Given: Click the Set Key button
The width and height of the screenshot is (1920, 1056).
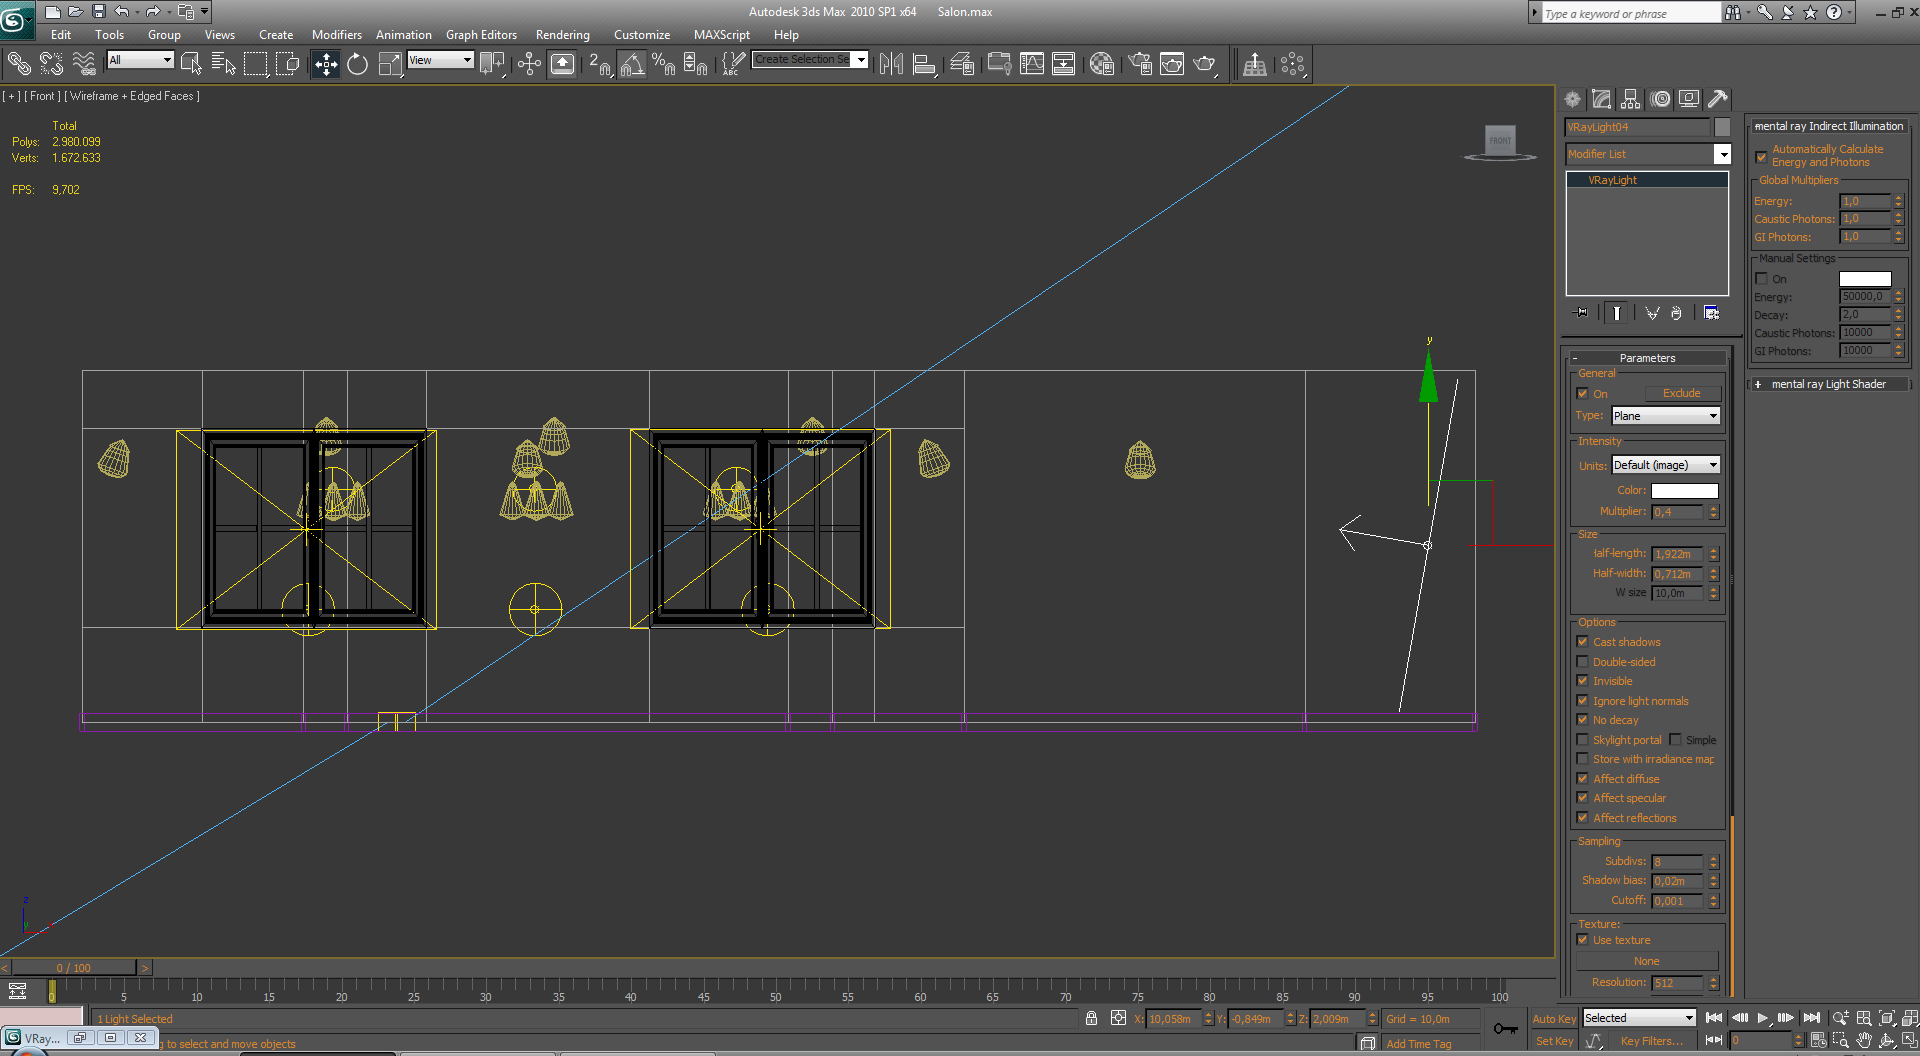Looking at the screenshot, I should (1554, 1041).
